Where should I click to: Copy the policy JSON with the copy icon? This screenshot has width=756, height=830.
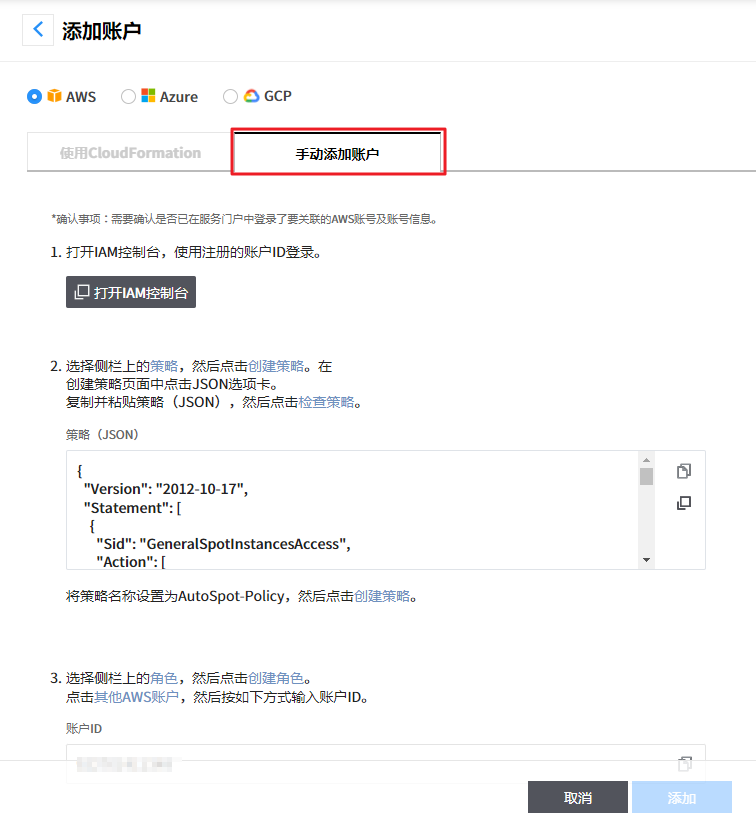click(684, 471)
